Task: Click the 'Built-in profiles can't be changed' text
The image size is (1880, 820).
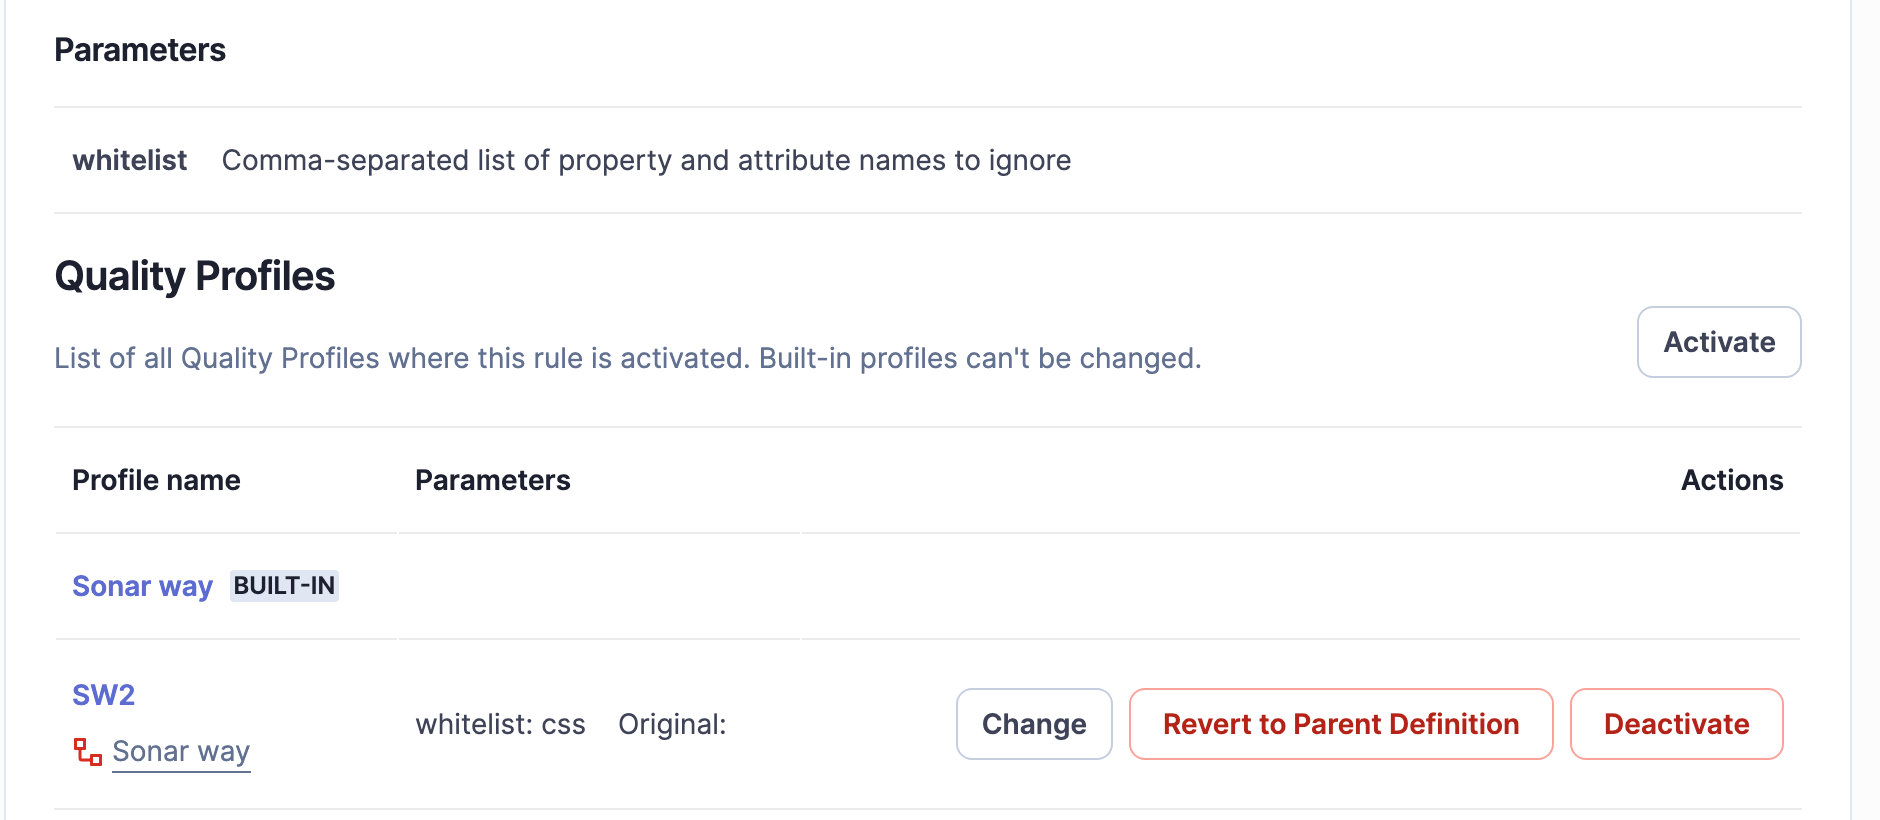Action: pos(980,358)
